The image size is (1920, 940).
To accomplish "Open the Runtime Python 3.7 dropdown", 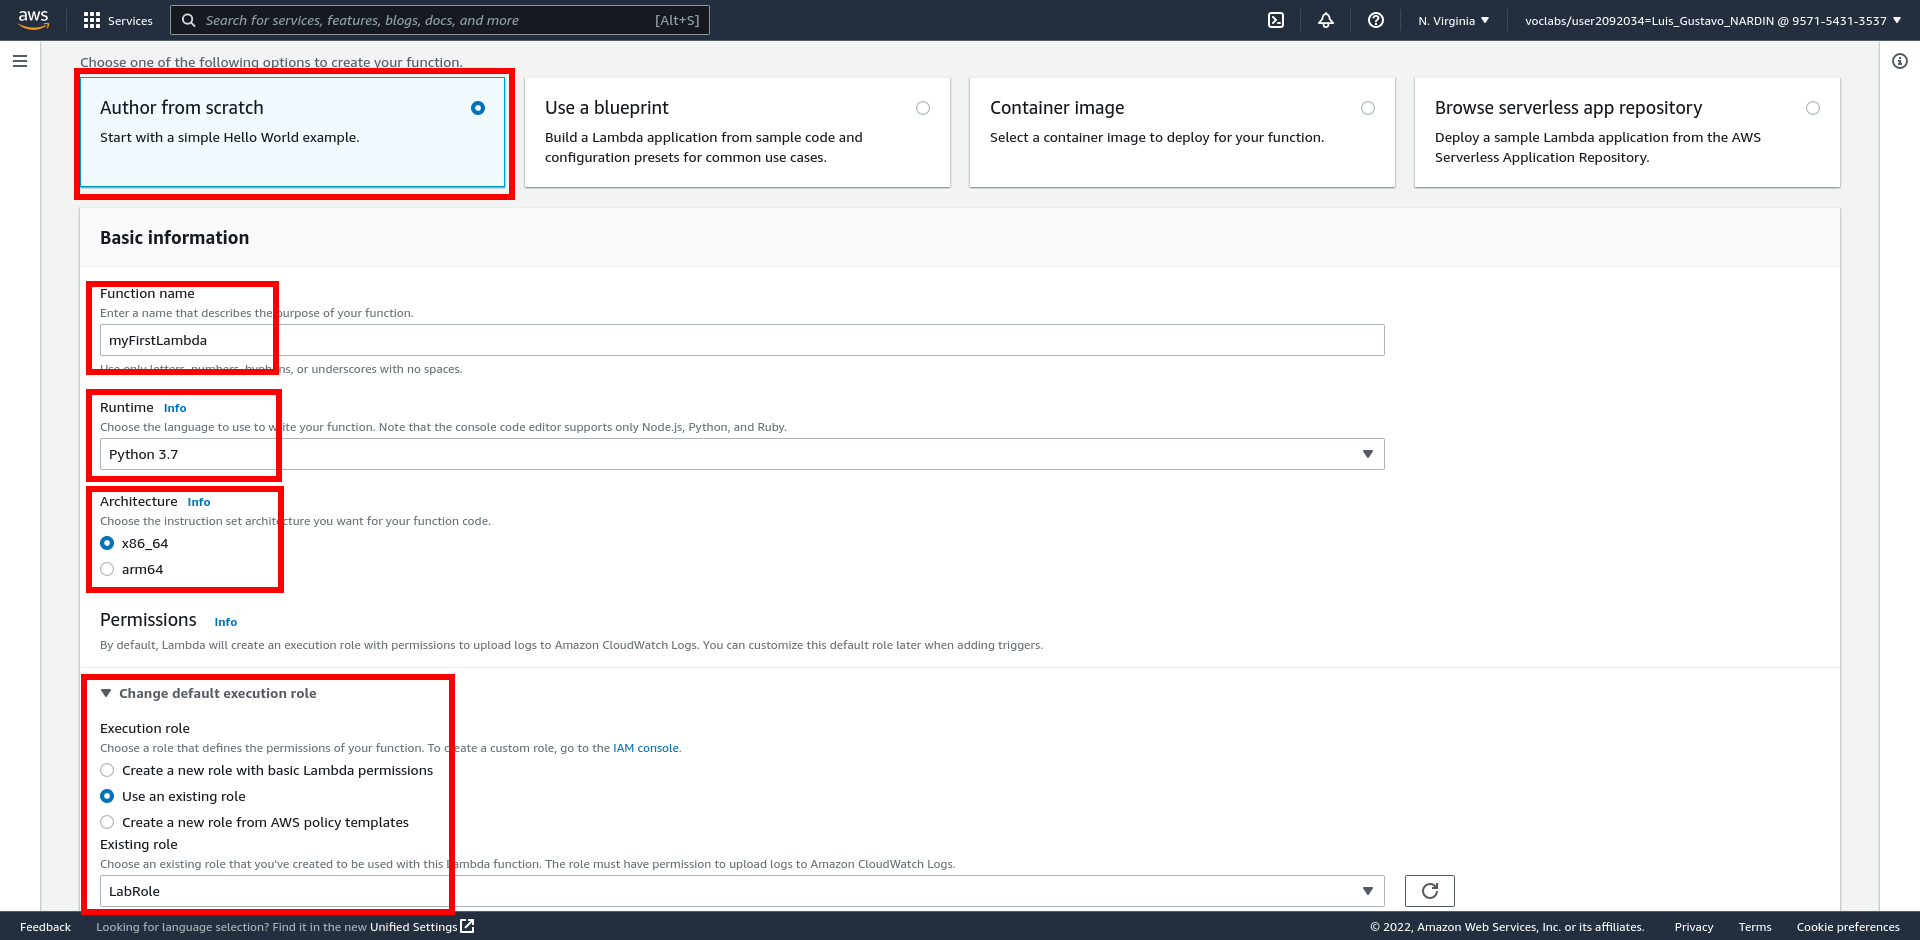I will coord(741,454).
